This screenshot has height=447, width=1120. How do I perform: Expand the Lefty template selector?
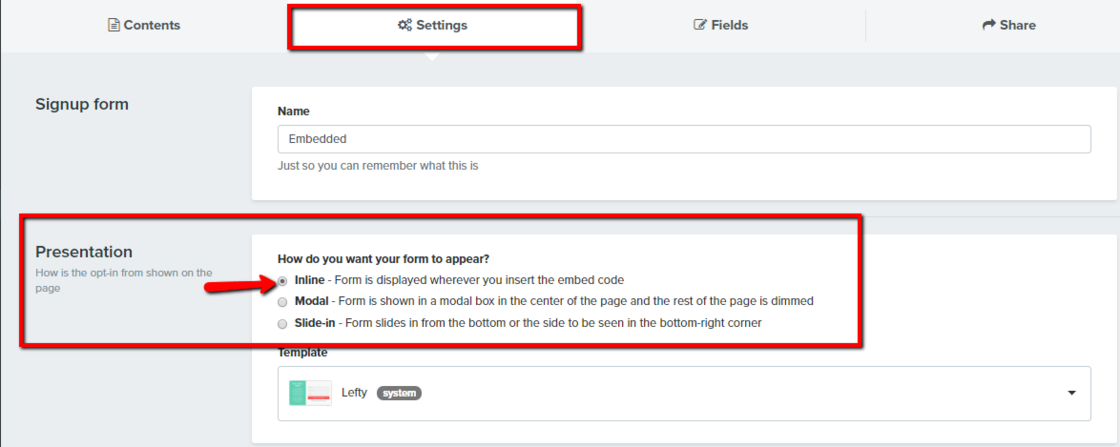coord(684,393)
